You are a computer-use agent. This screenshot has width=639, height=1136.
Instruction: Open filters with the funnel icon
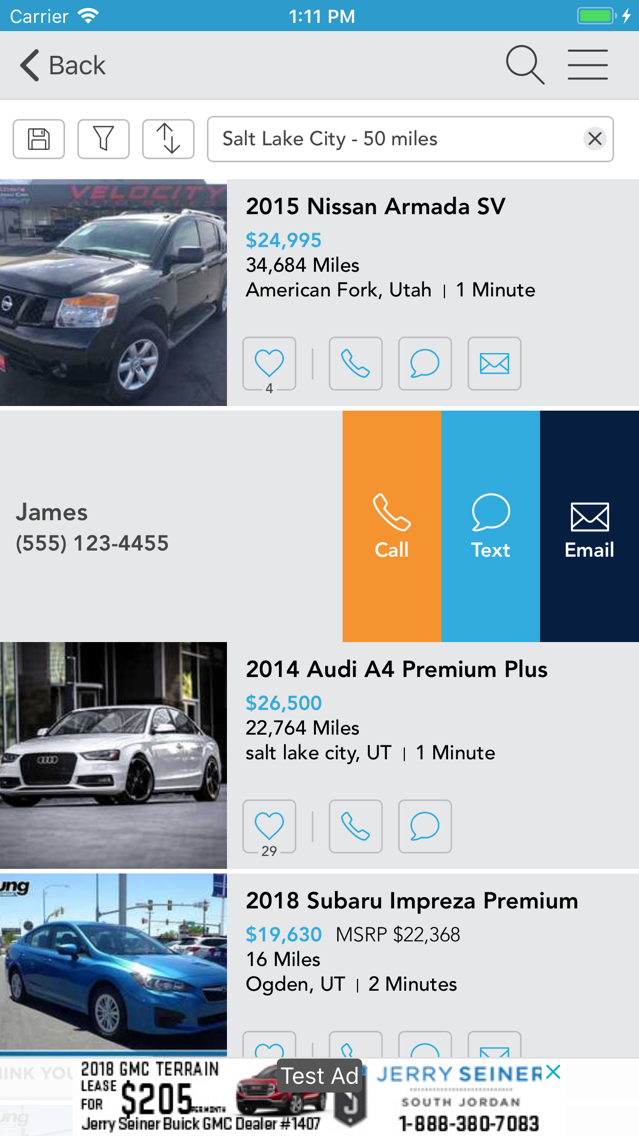click(104, 138)
